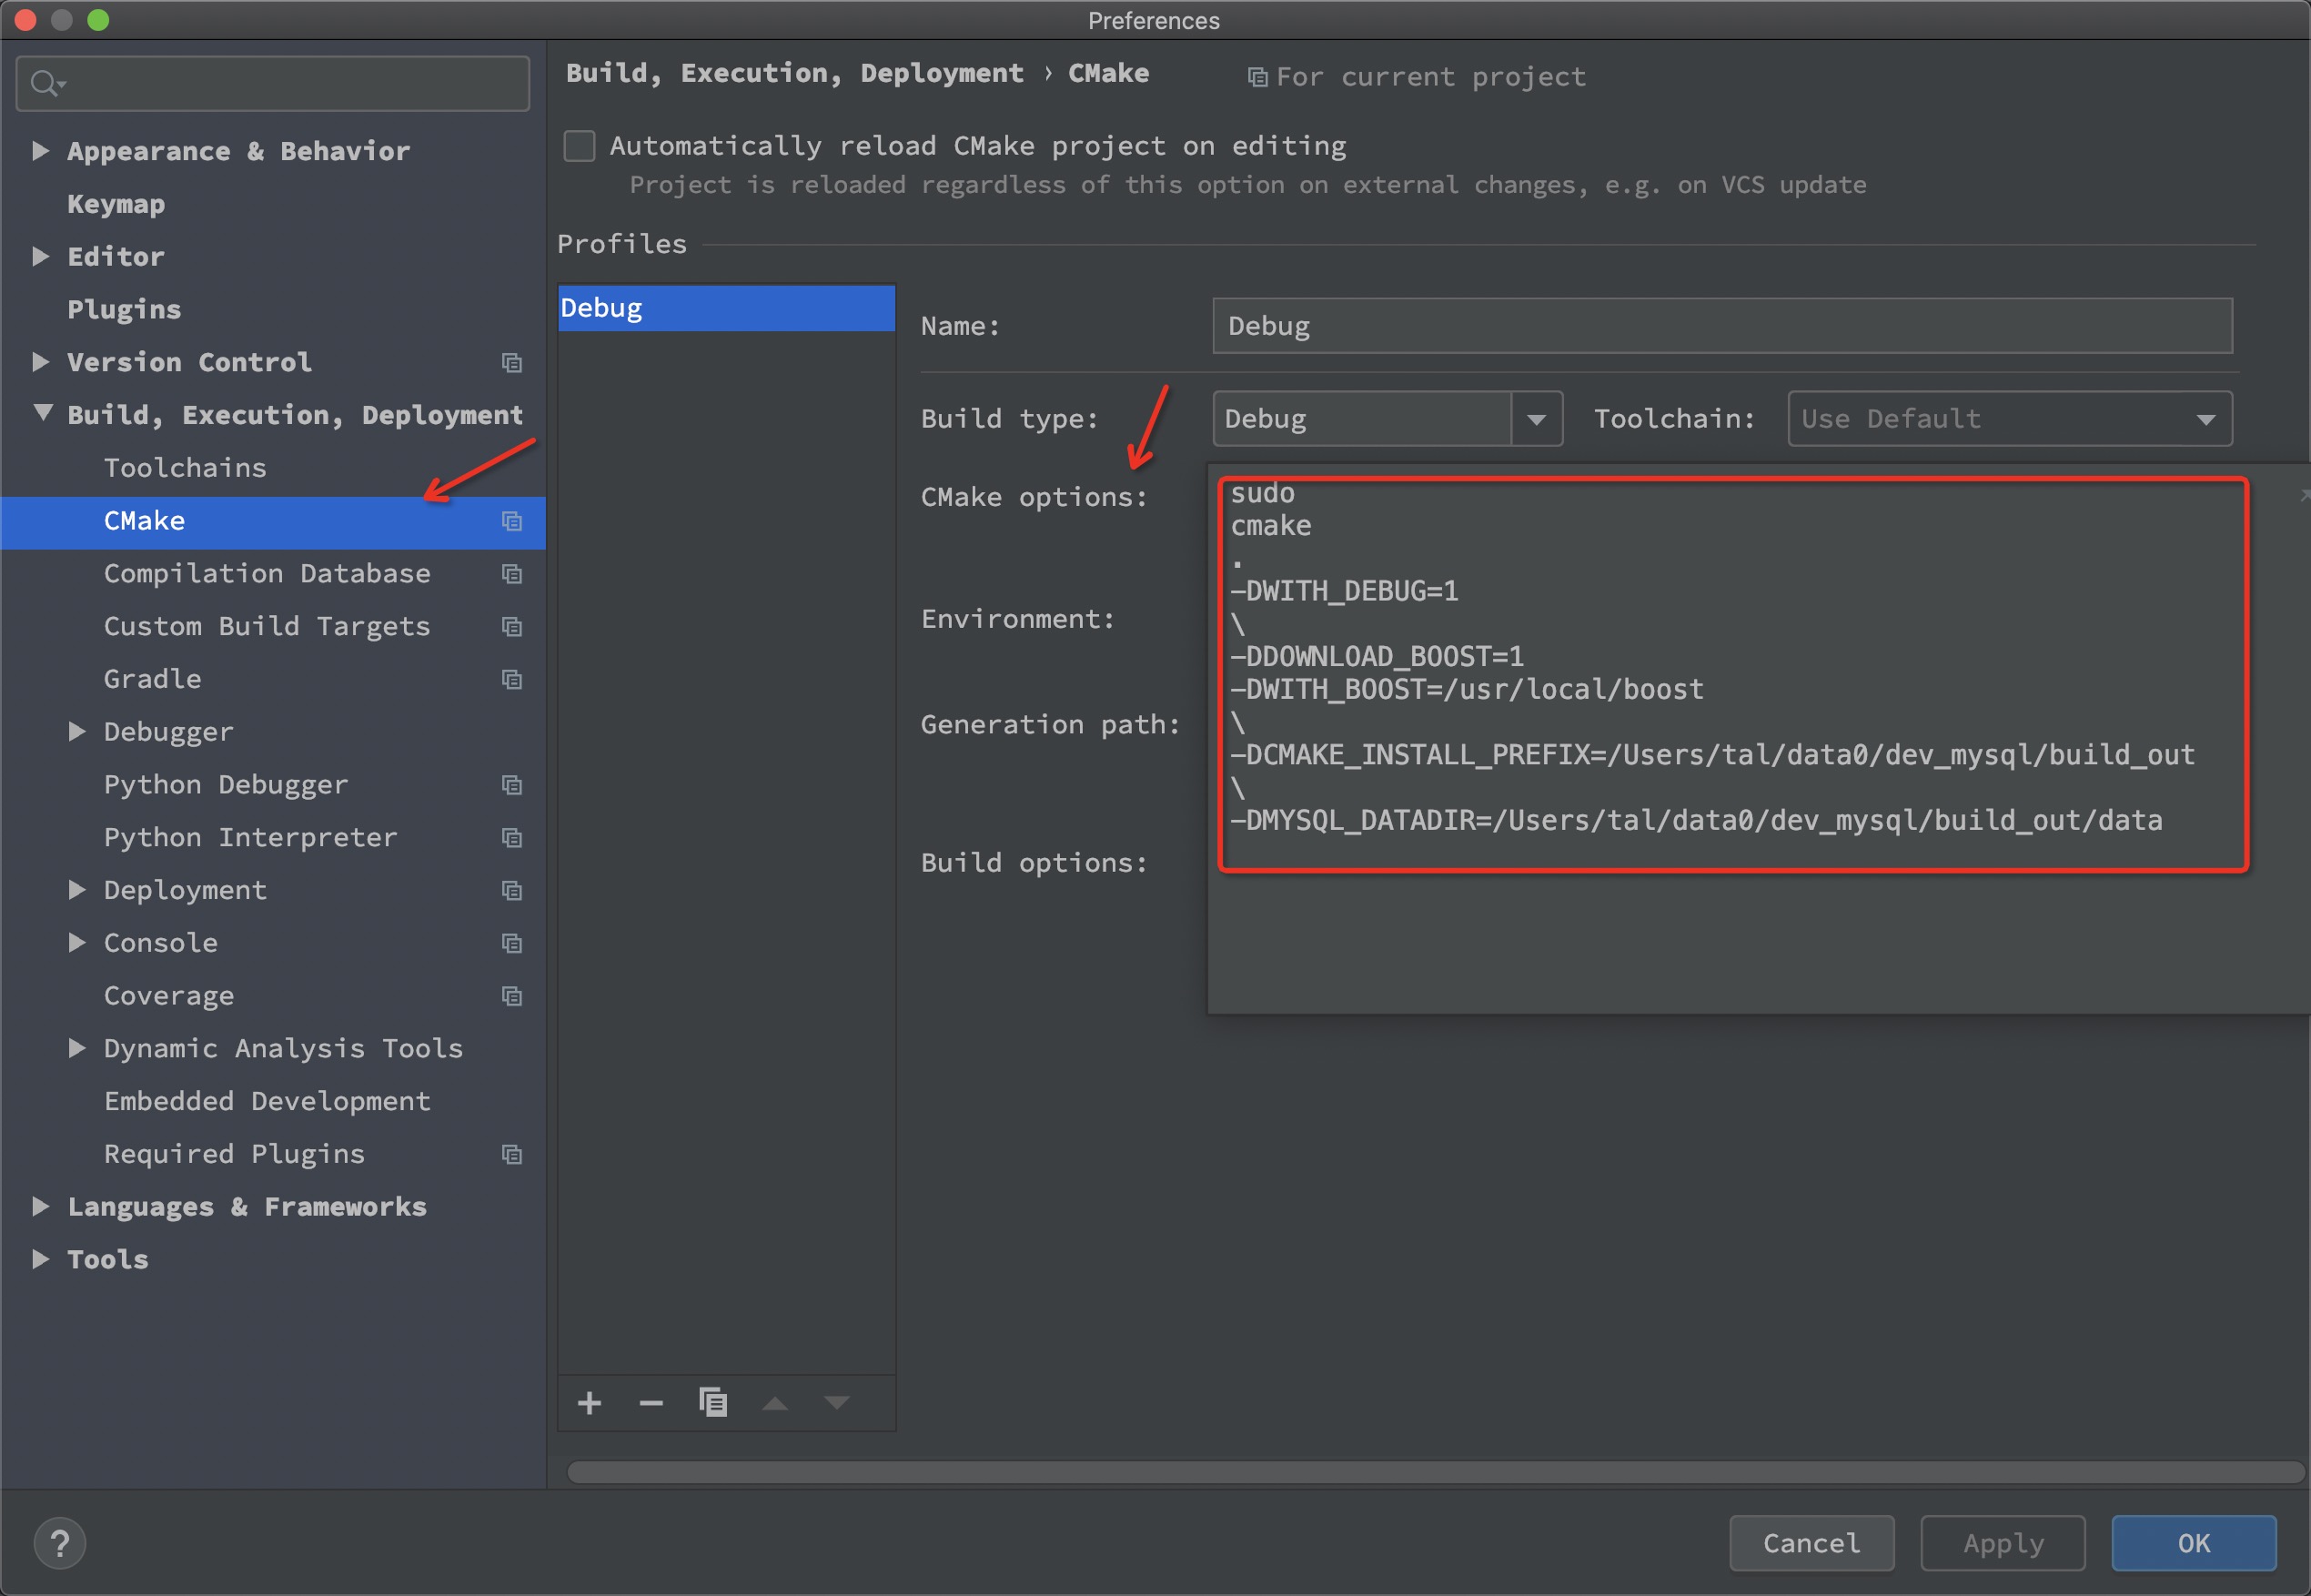Image resolution: width=2311 pixels, height=1596 pixels.
Task: Open Compilation Database settings
Action: [267, 574]
